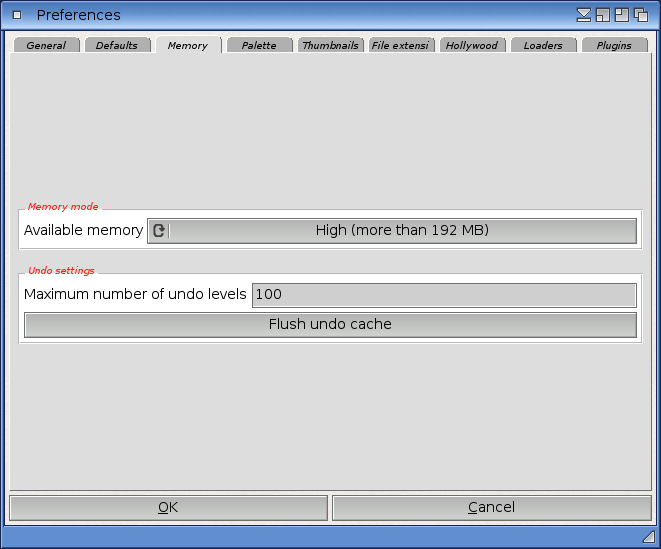Switch to the Hollywood tab

[472, 45]
